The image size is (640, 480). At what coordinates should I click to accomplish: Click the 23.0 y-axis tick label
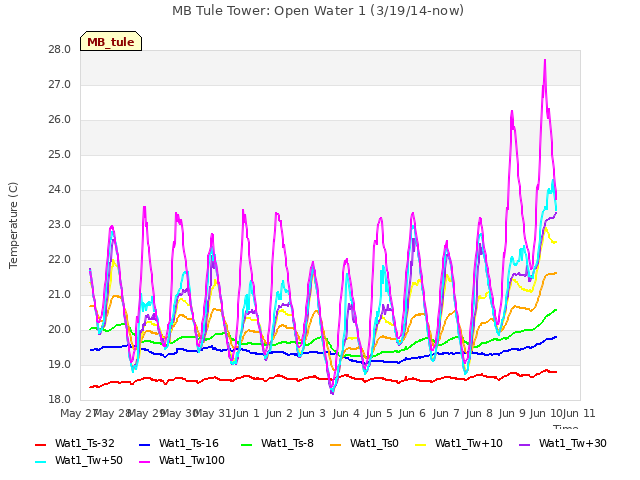coord(60,225)
